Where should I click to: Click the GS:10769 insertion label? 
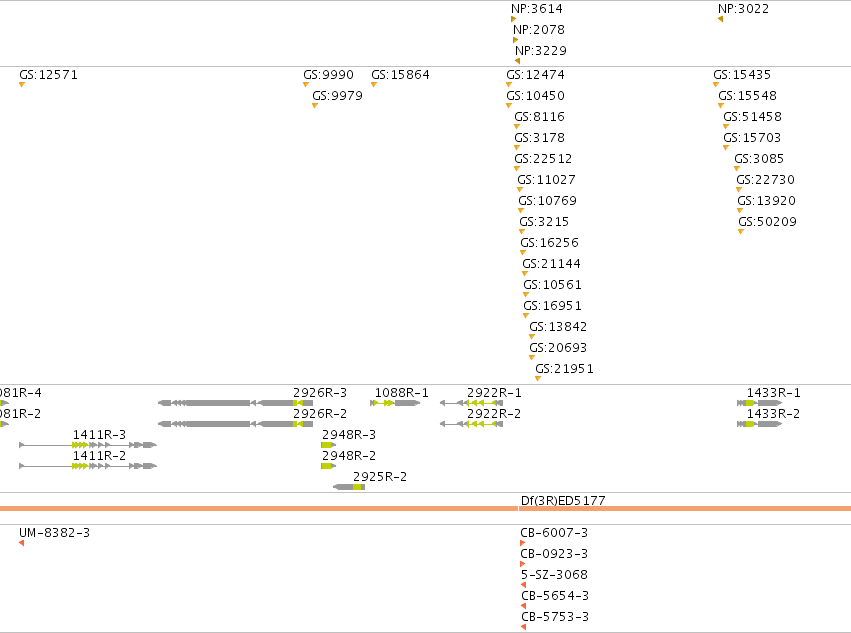click(x=548, y=201)
